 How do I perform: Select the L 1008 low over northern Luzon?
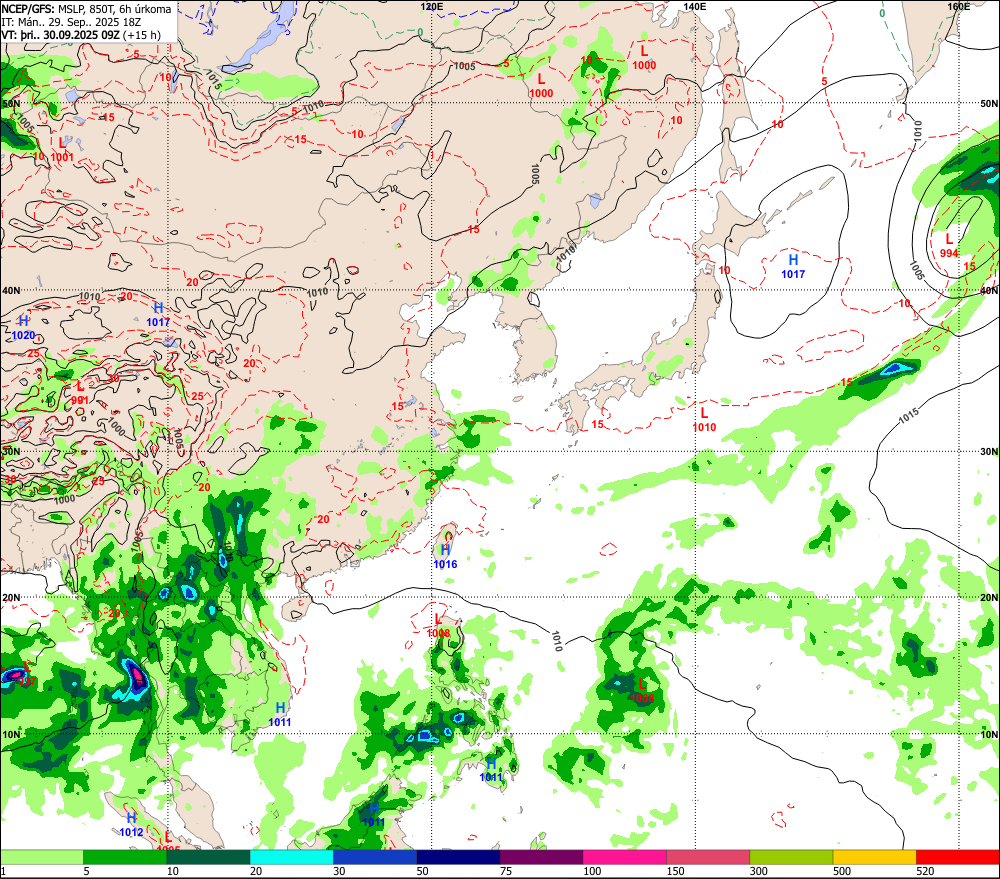438,626
